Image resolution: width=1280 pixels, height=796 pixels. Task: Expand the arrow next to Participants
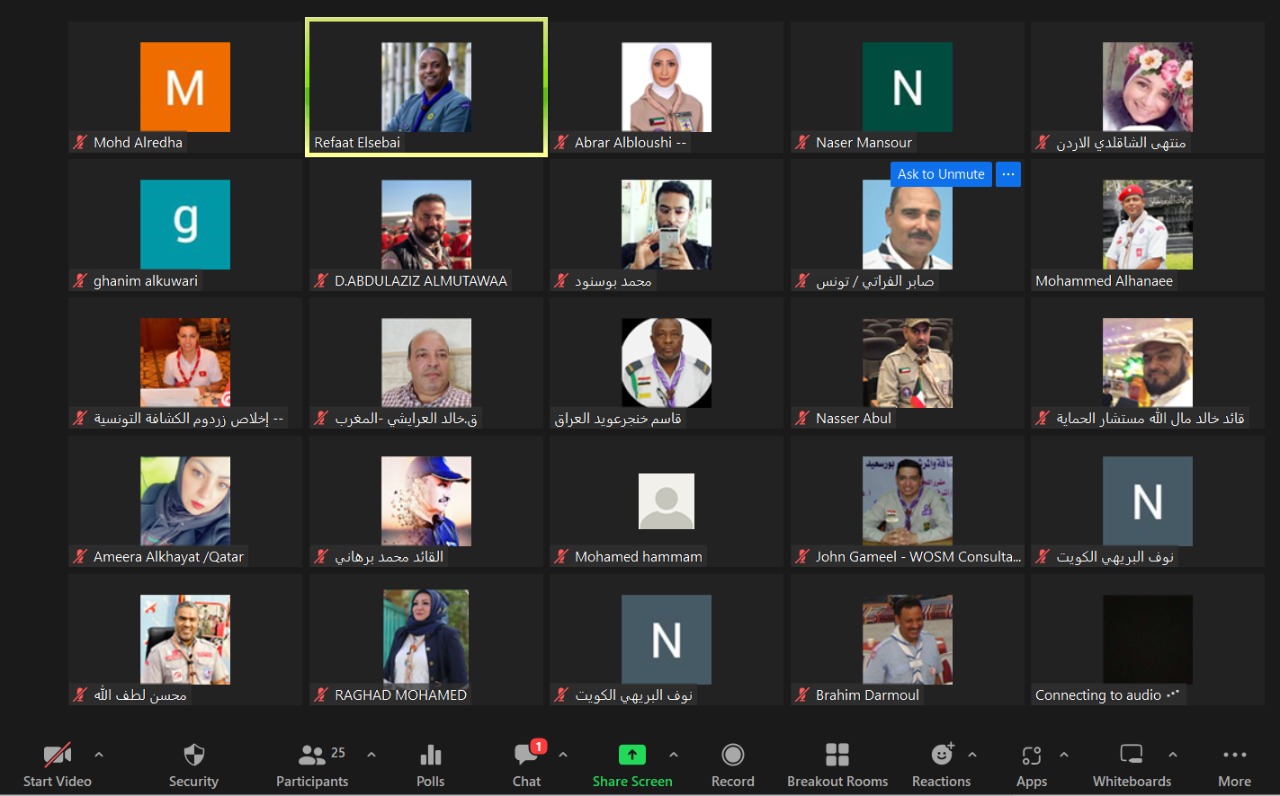tap(371, 755)
